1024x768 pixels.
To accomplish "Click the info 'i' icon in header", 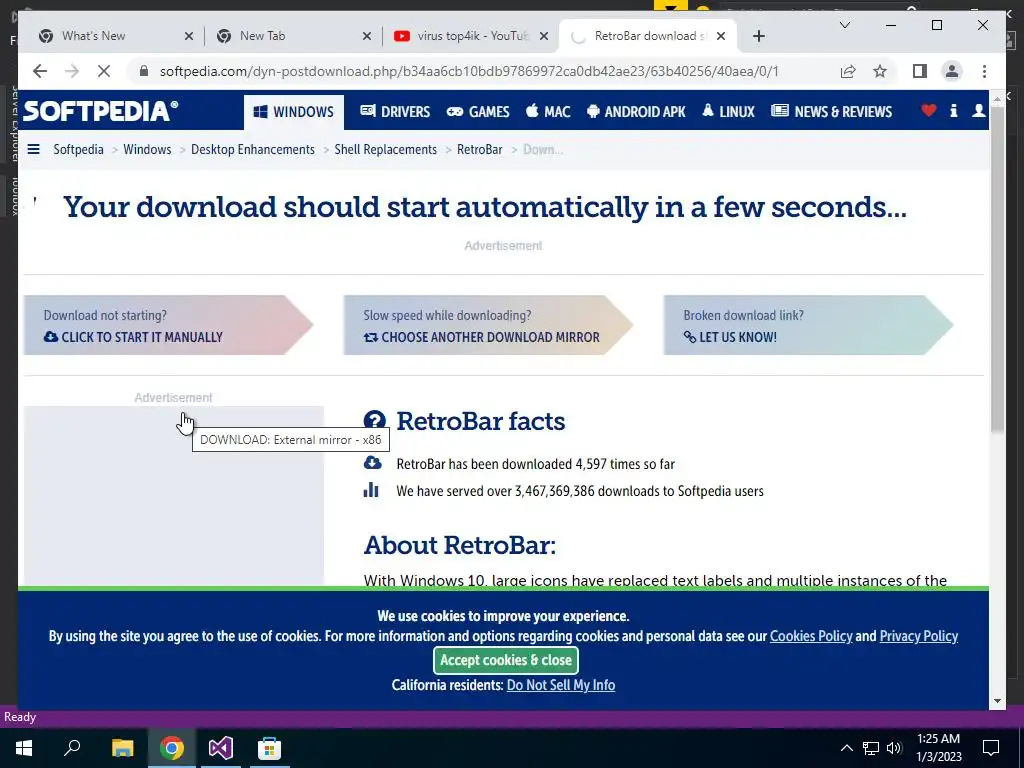I will pyautogui.click(x=953, y=110).
